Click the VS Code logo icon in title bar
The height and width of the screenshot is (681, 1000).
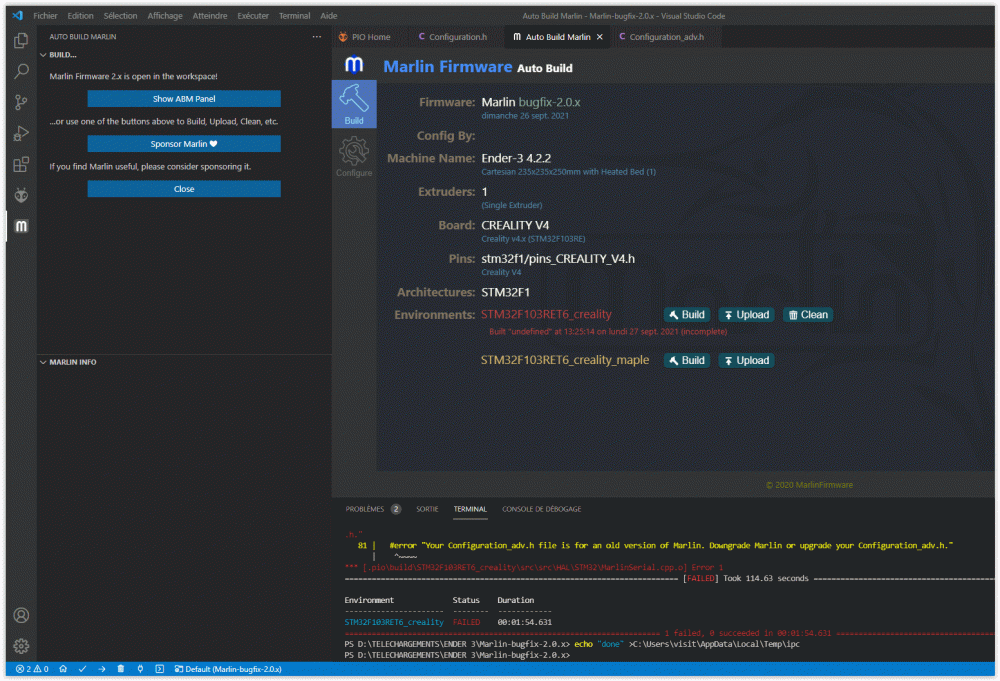coord(18,15)
